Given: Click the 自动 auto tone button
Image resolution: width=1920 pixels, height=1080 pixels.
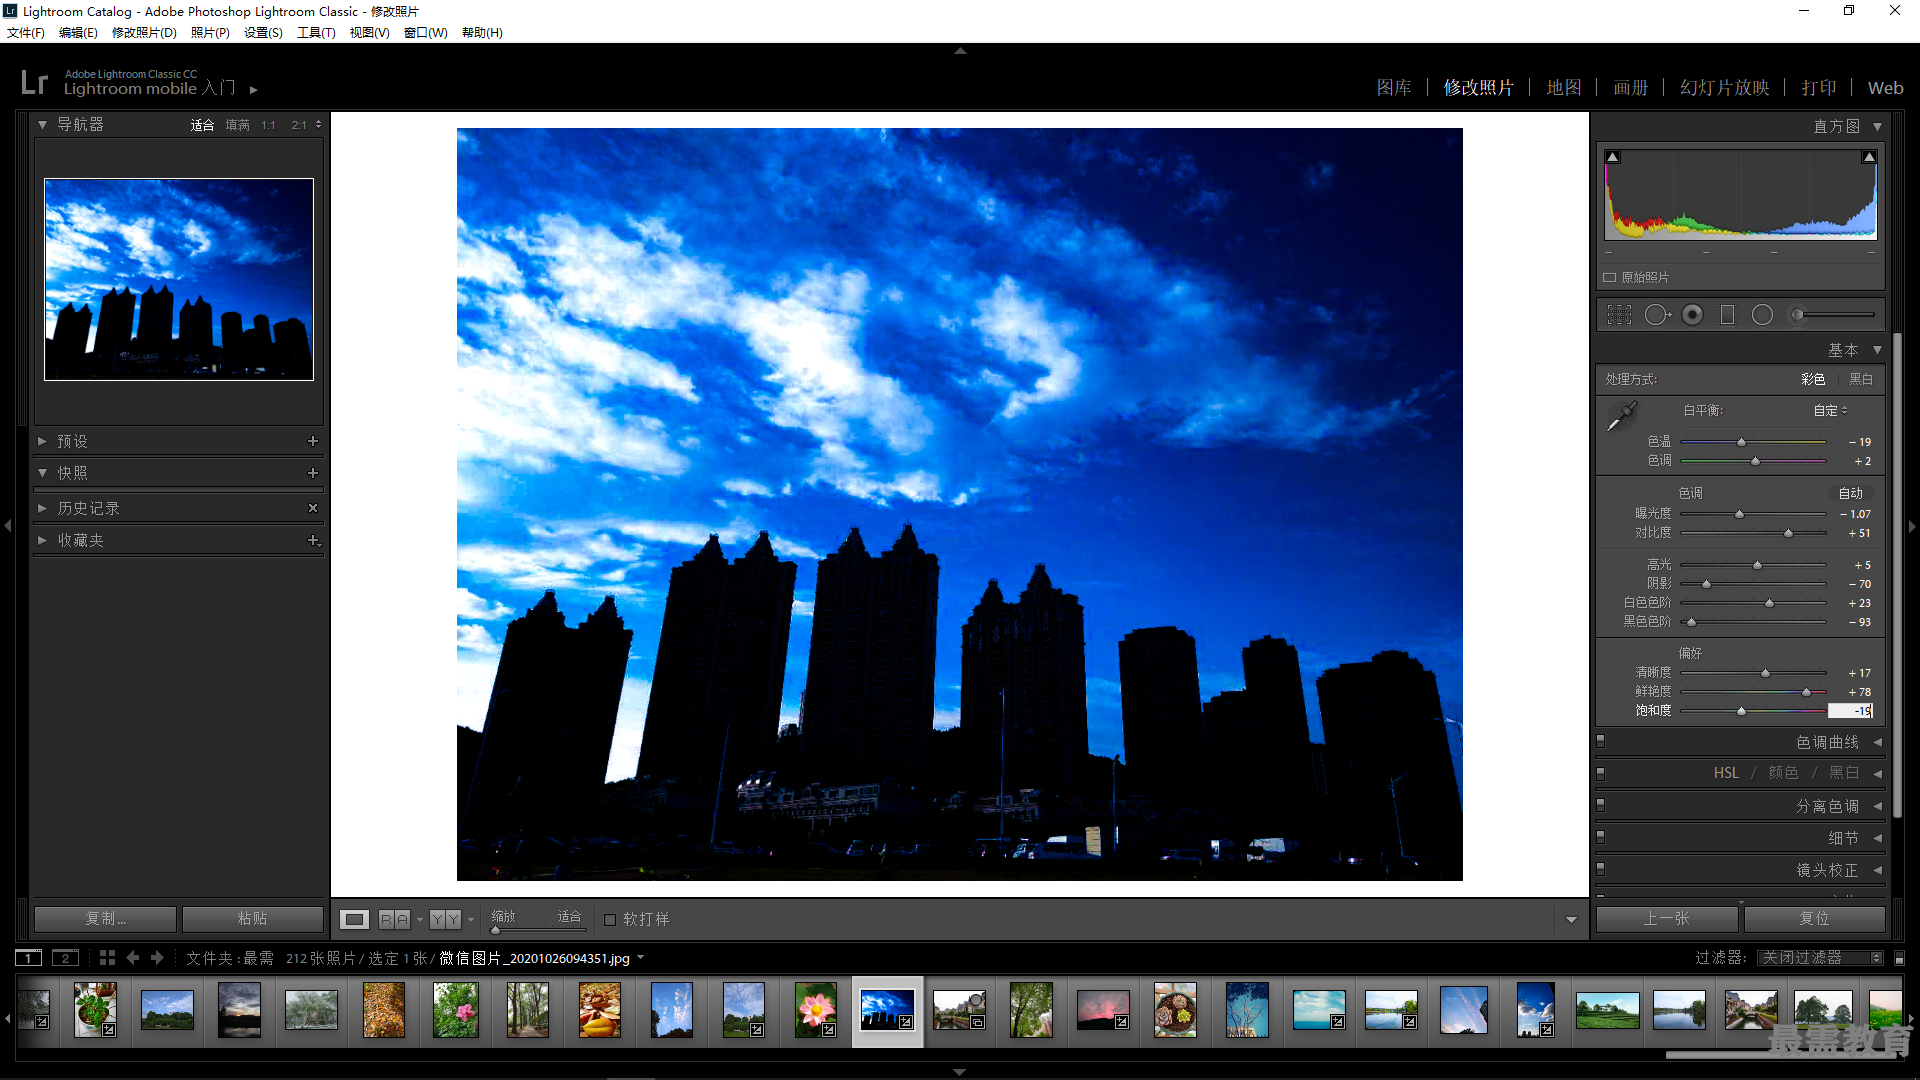Looking at the screenshot, I should (1851, 493).
